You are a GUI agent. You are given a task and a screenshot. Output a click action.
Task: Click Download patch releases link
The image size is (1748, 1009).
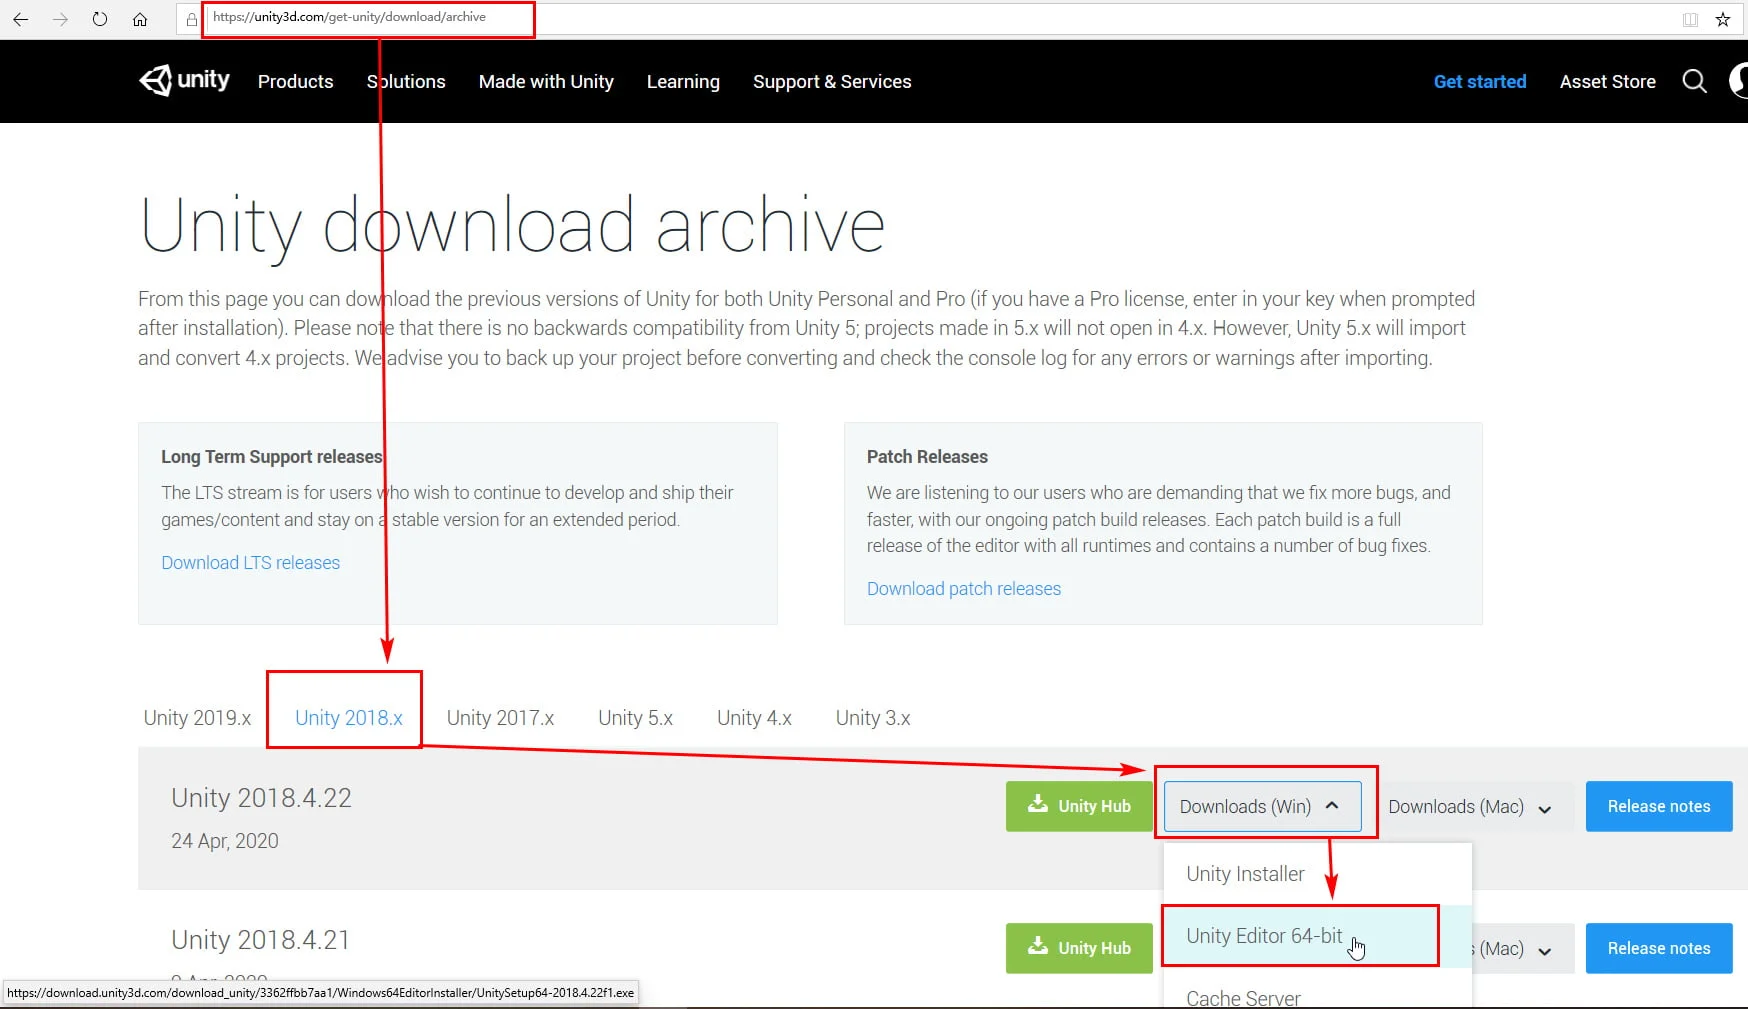pyautogui.click(x=963, y=589)
